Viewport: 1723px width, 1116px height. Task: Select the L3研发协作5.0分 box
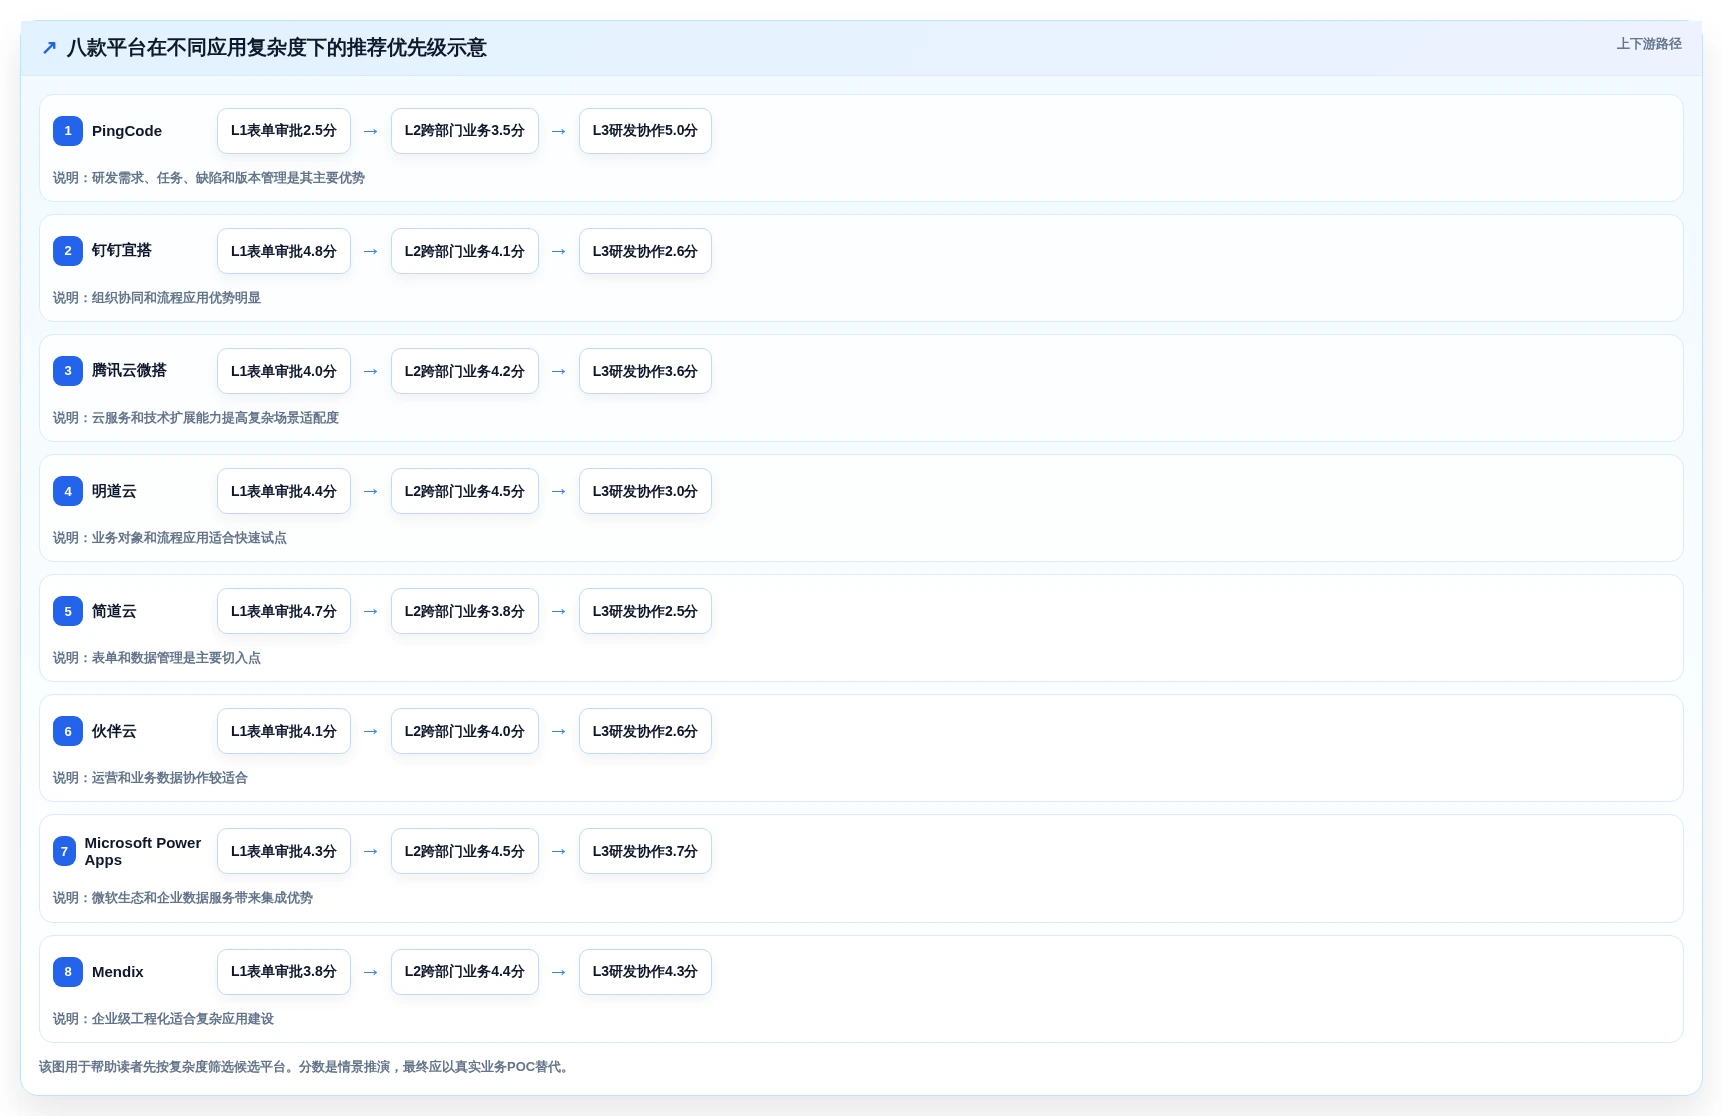645,131
